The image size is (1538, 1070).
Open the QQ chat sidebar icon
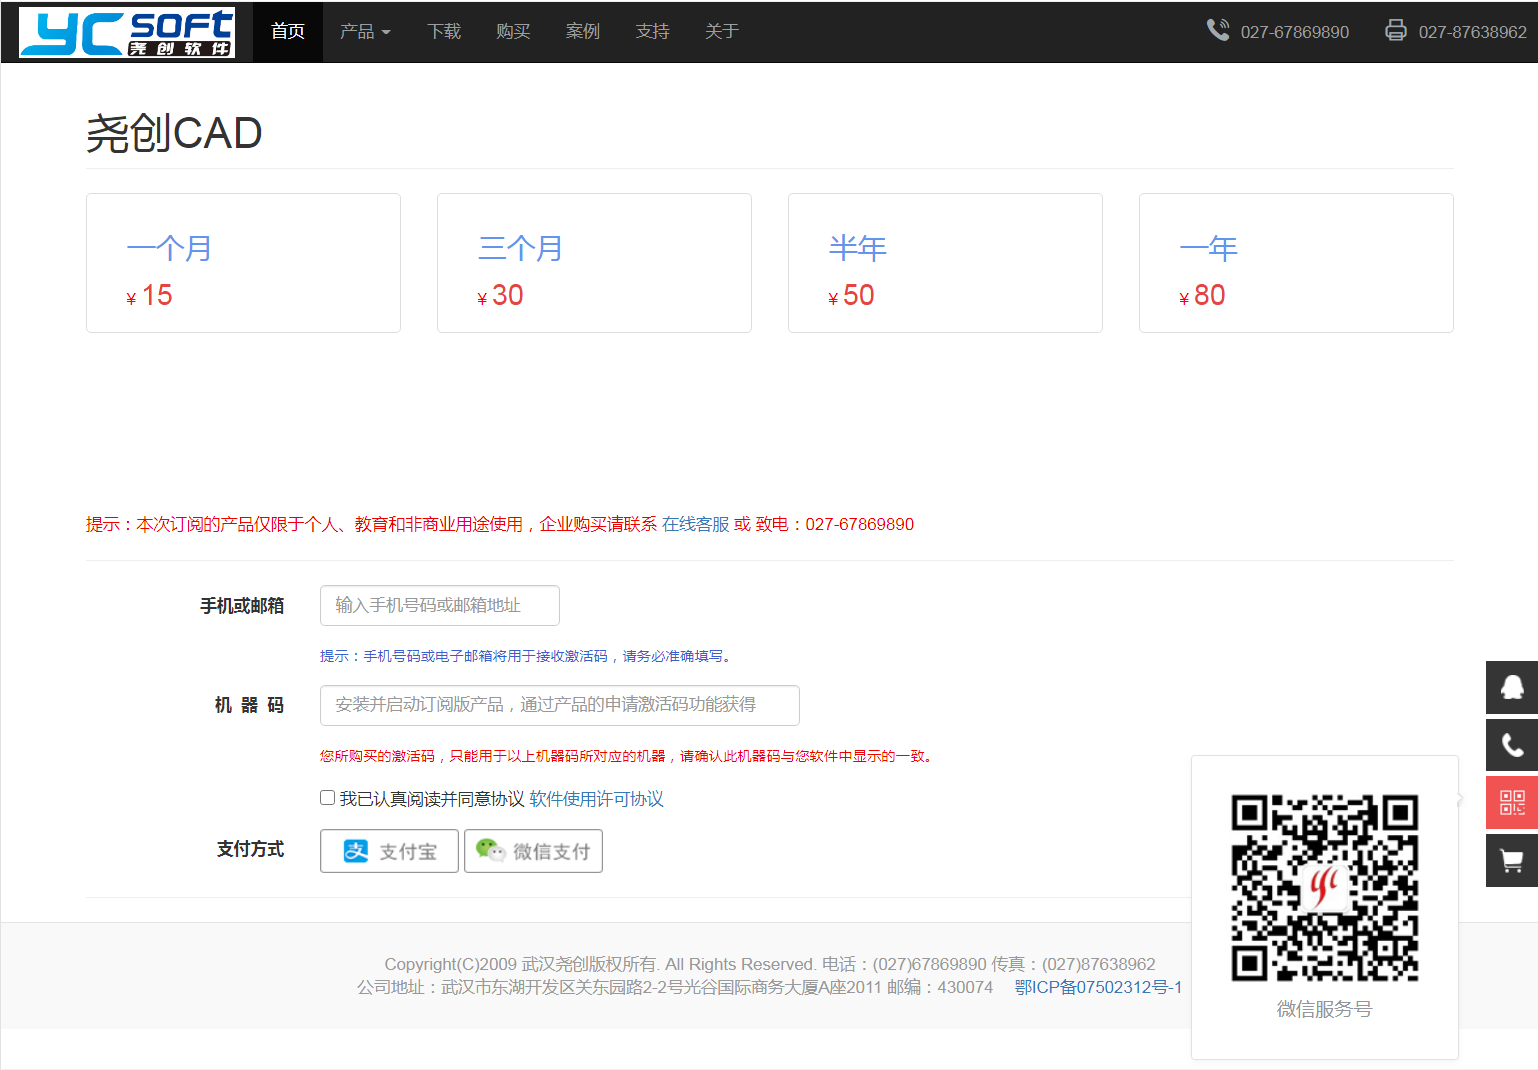tap(1511, 687)
